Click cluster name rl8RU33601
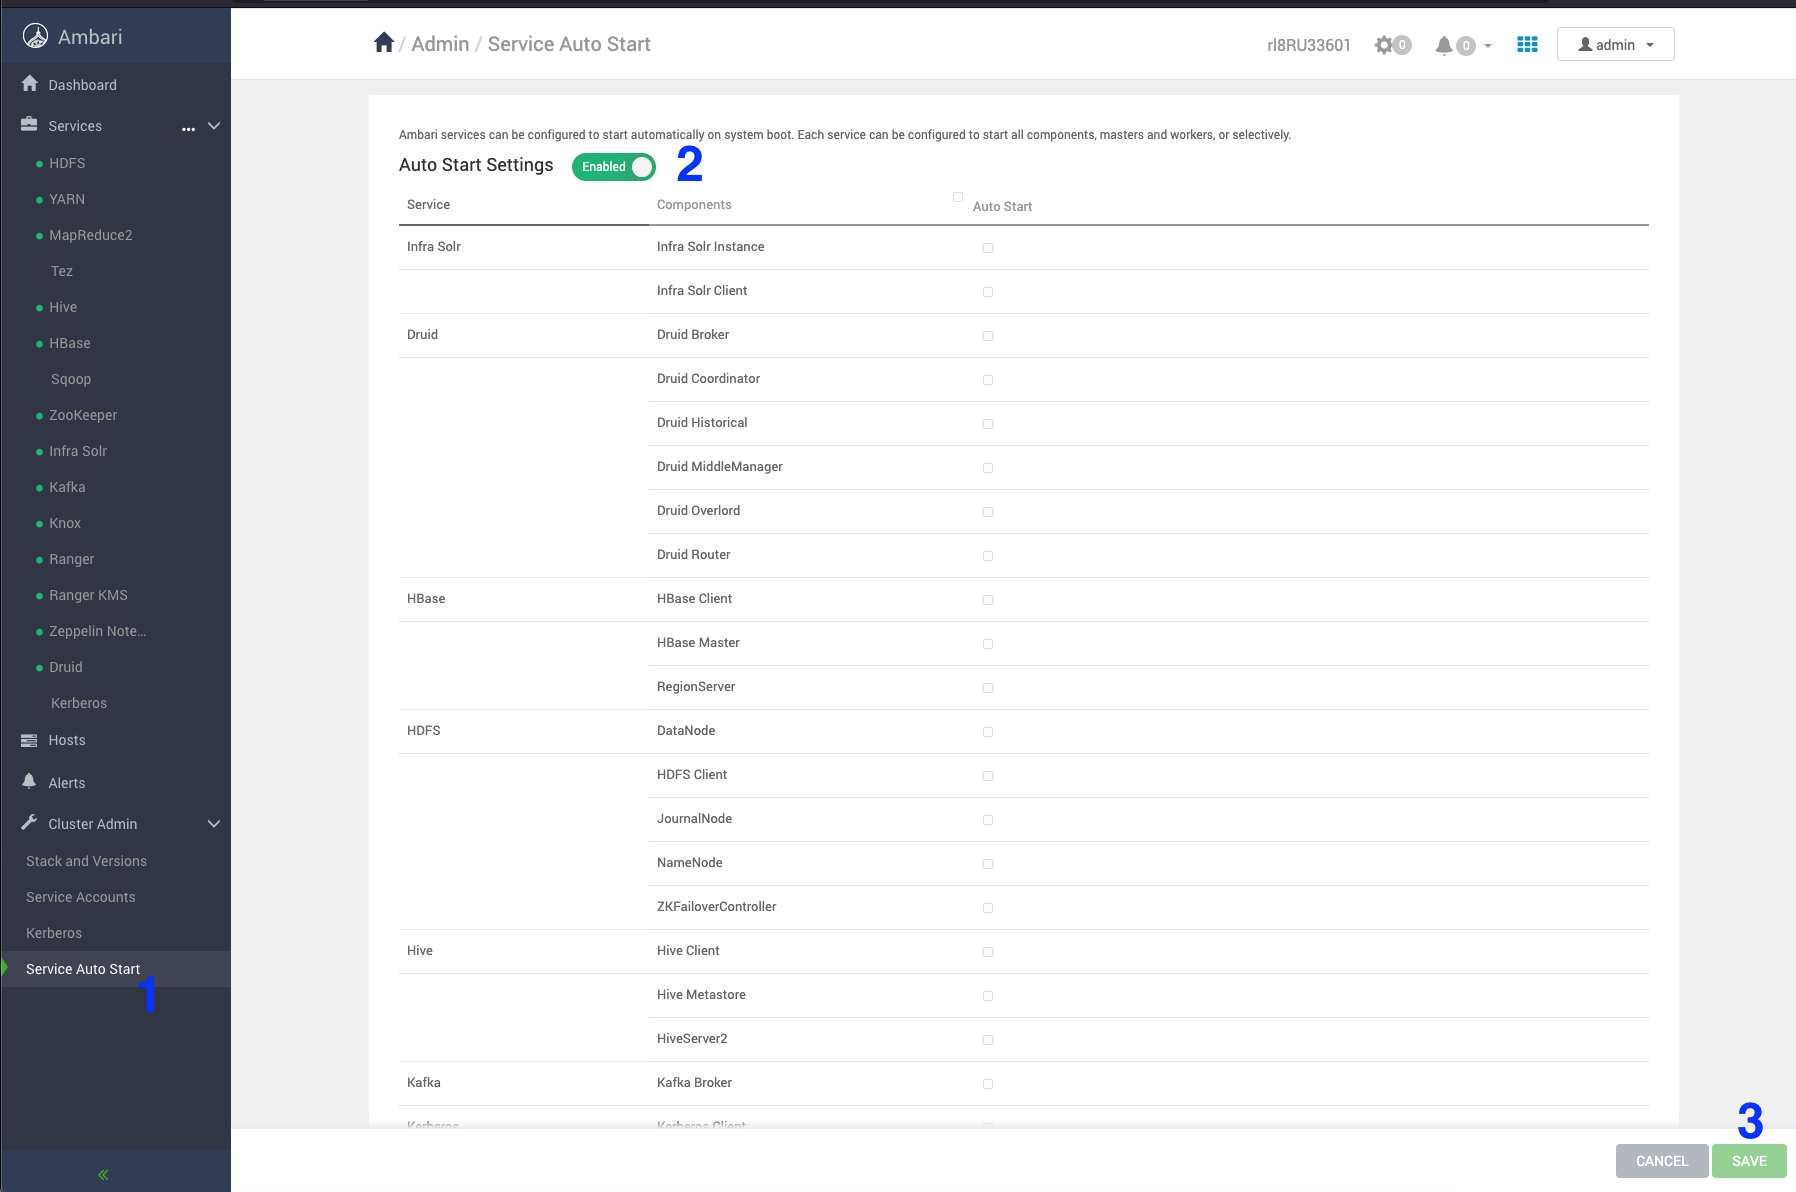The image size is (1796, 1192). coord(1309,45)
